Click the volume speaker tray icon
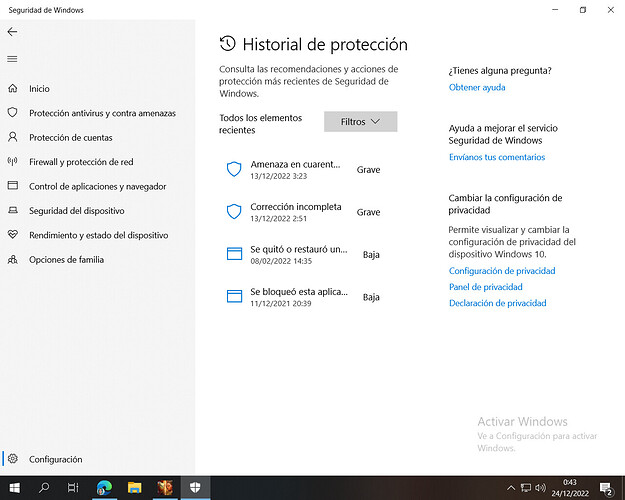The image size is (625, 500). pyautogui.click(x=540, y=487)
